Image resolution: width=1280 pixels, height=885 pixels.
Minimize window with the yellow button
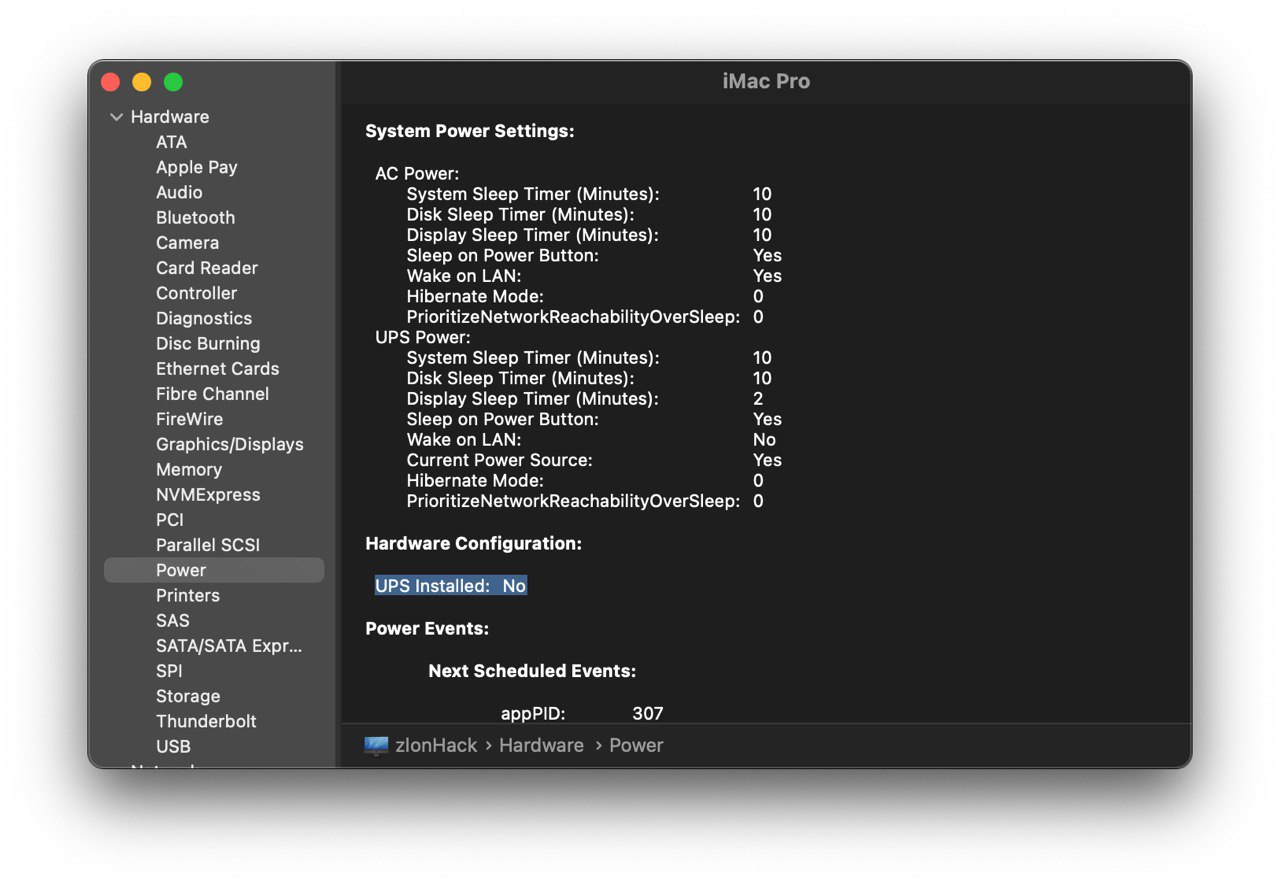click(x=142, y=82)
